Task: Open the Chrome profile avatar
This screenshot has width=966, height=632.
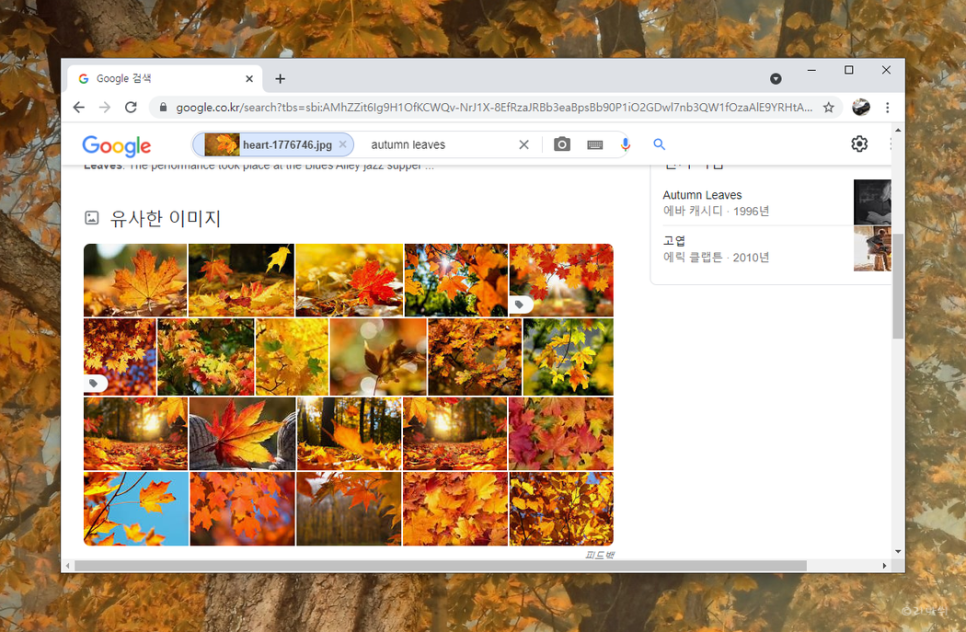Action: tap(861, 107)
